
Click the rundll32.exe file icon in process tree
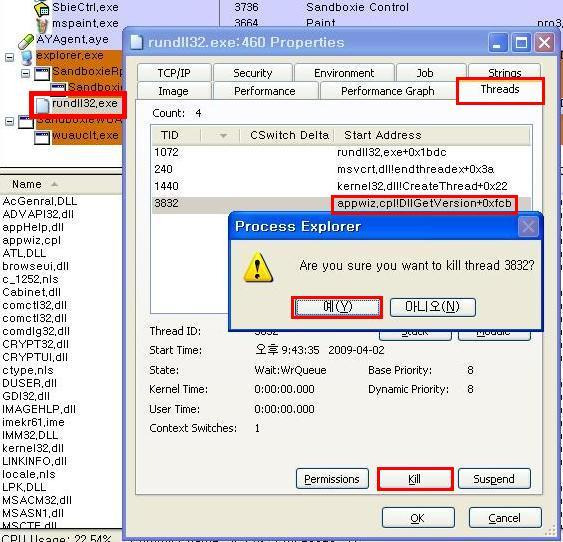(42, 105)
